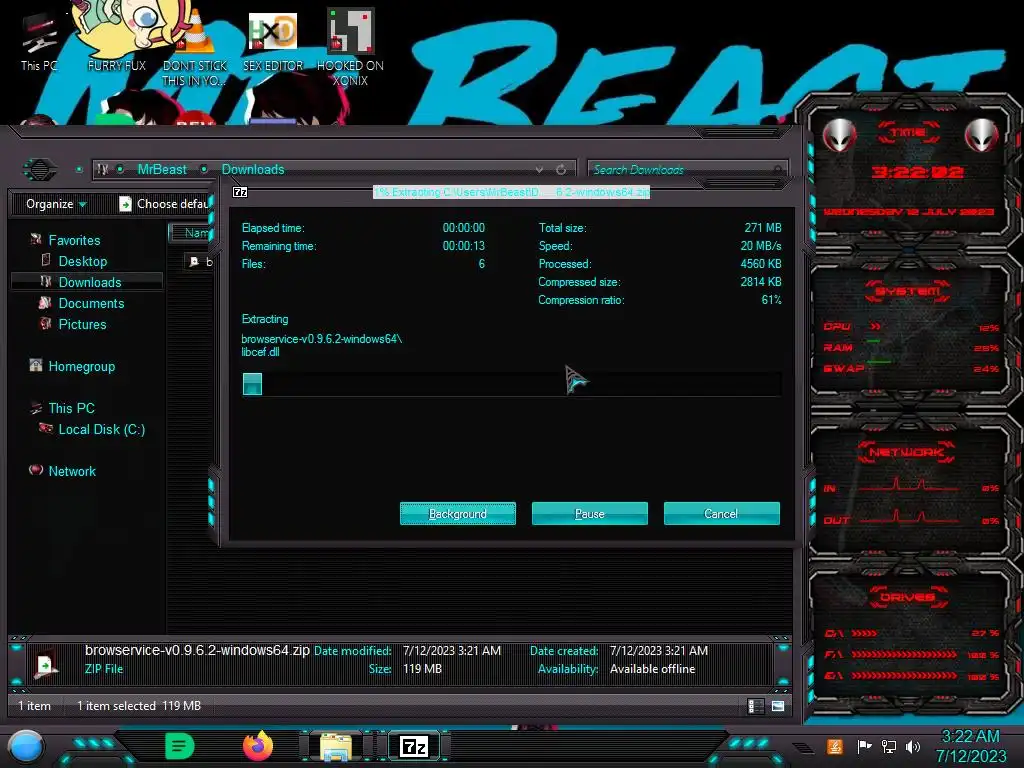Viewport: 1024px width, 768px height.
Task: Click the Compression ratio value 61%
Action: [x=771, y=300]
